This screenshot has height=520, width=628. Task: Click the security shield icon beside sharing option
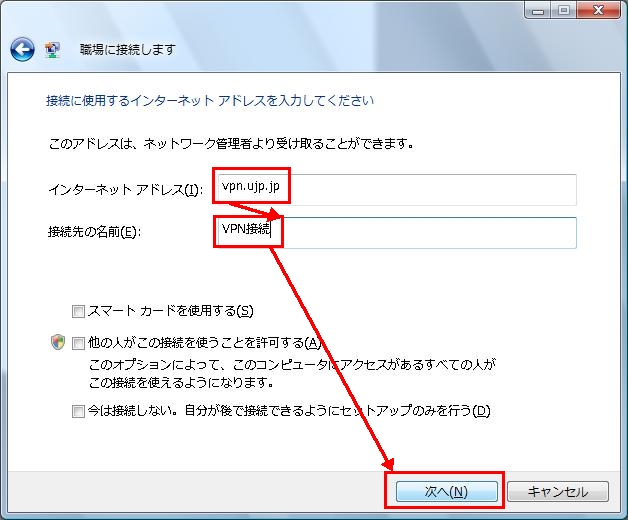click(58, 342)
